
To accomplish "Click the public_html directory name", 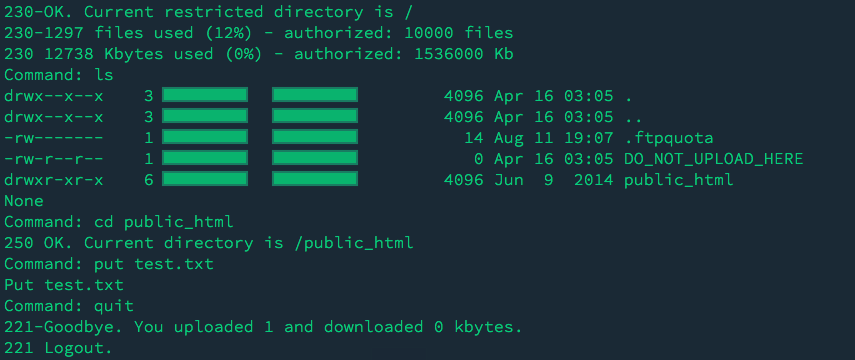I will pyautogui.click(x=678, y=179).
